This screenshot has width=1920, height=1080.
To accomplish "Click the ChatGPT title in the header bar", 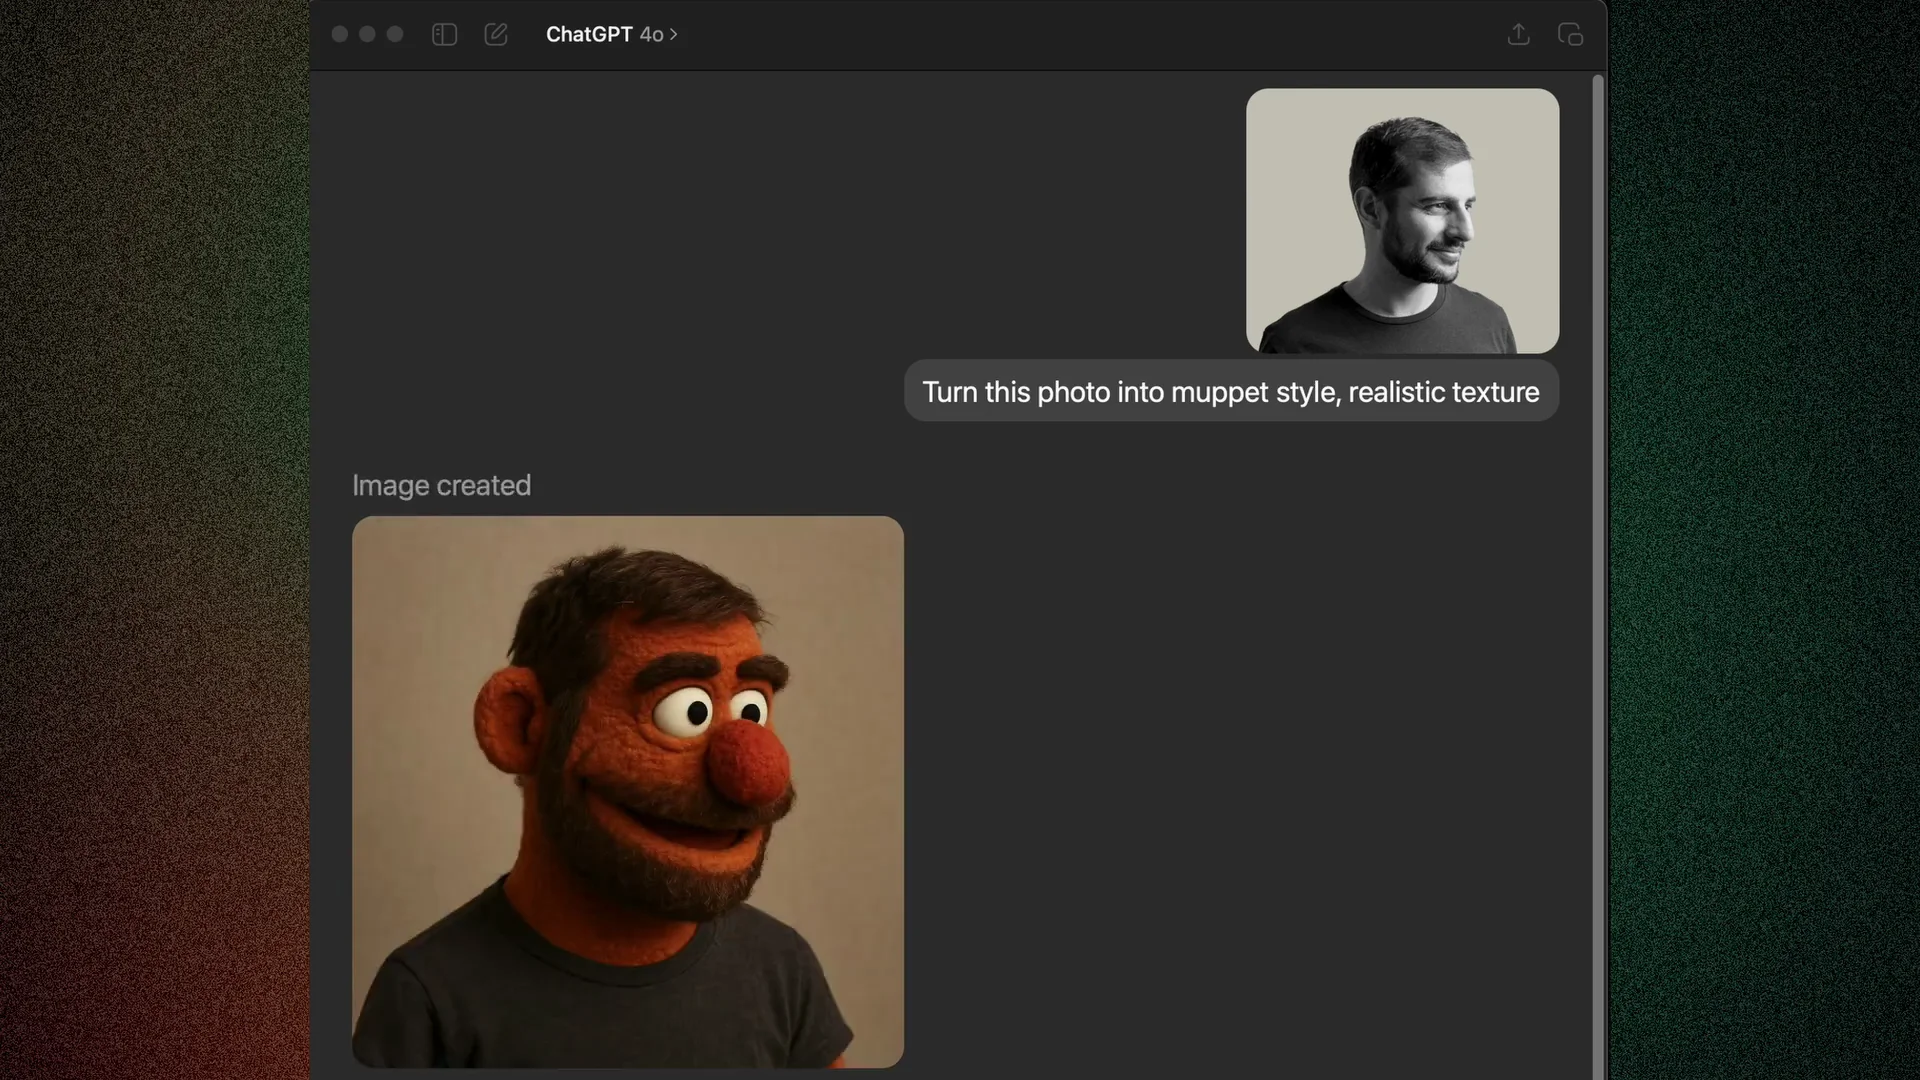I will tap(588, 34).
